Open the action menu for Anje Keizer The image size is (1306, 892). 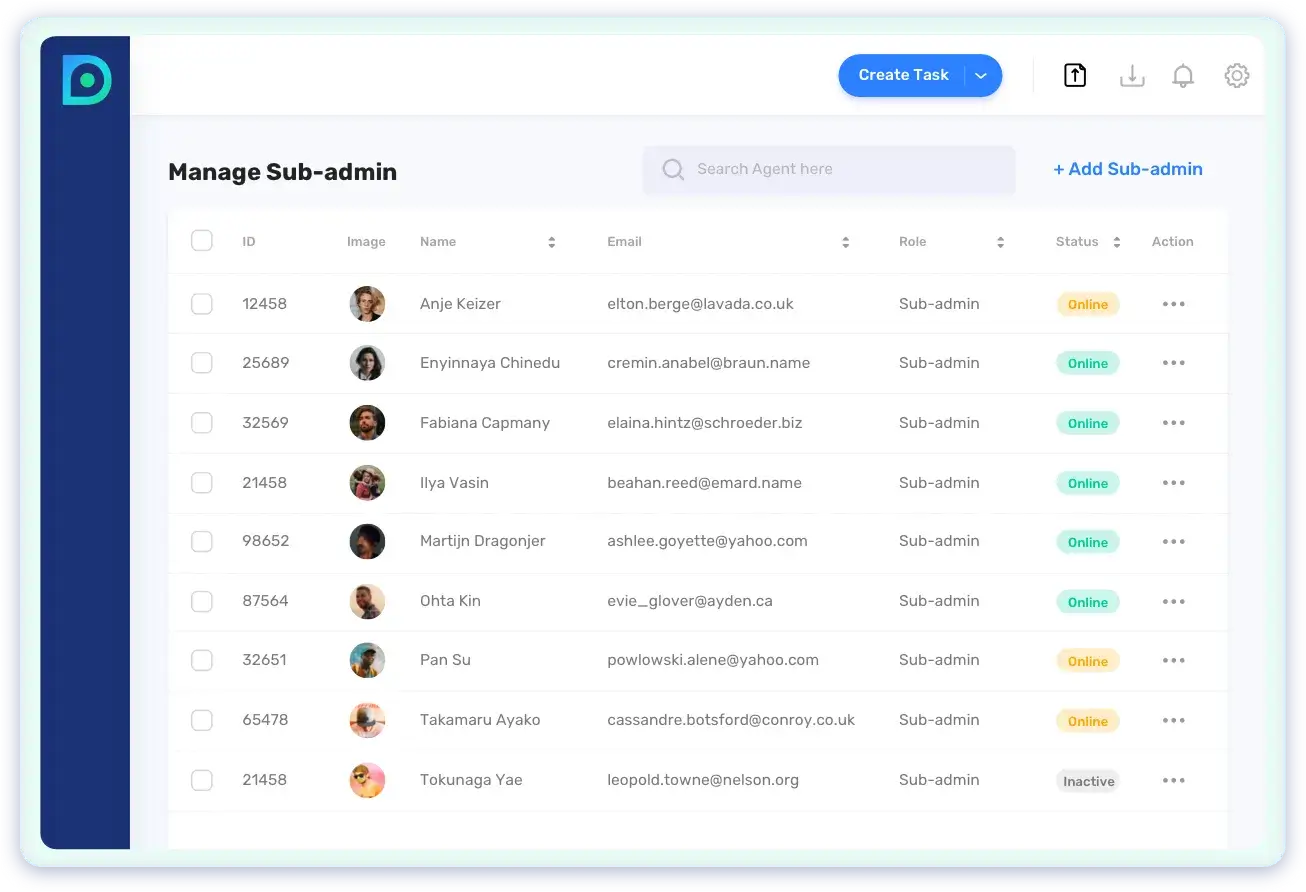tap(1173, 304)
